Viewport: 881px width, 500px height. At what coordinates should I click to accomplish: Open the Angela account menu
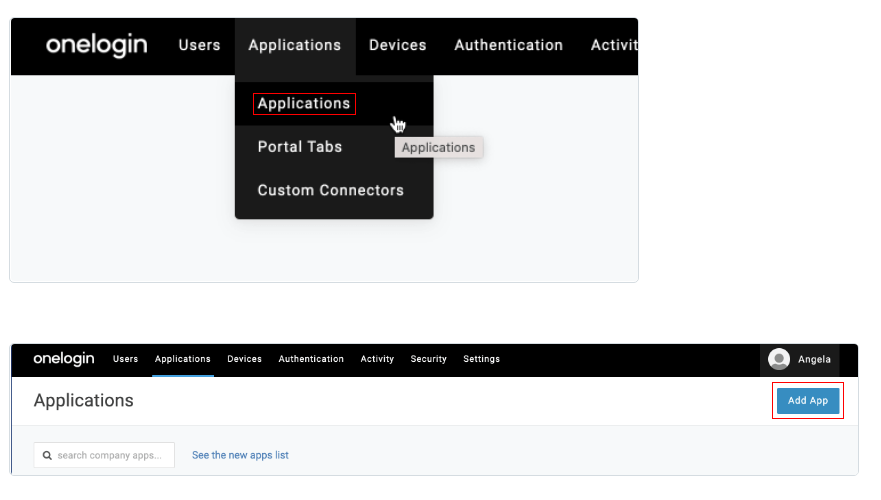click(814, 359)
